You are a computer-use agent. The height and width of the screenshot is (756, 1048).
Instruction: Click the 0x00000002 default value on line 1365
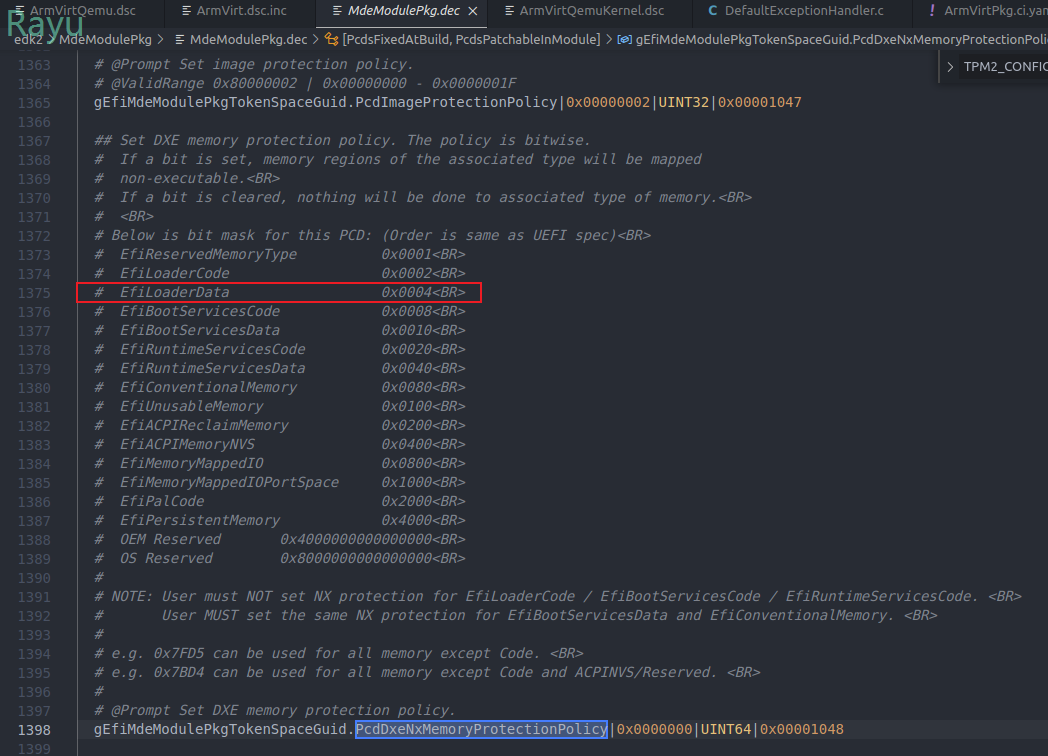coord(608,102)
